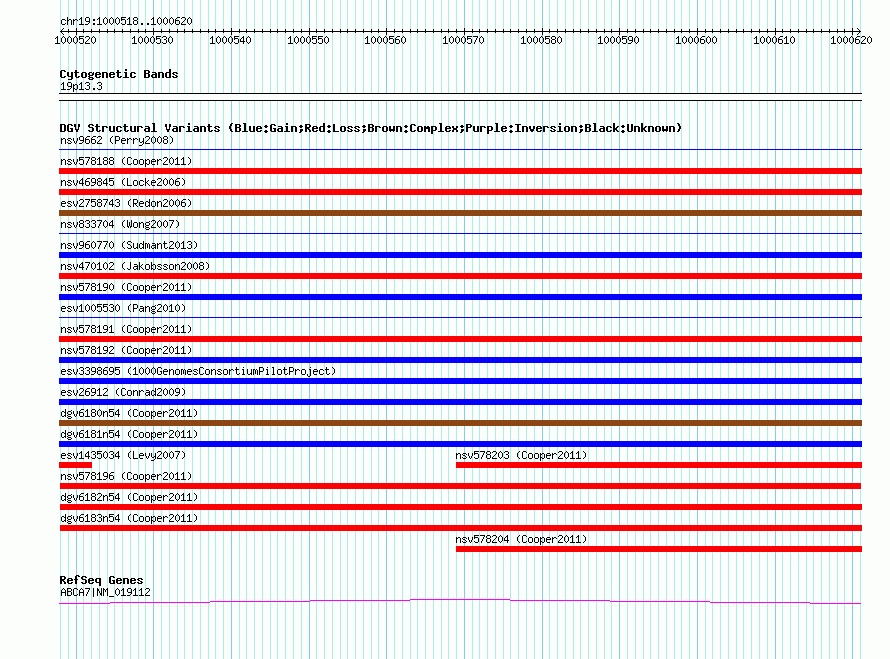Click the red loss bar of nsv578188
The image size is (890, 659).
point(460,171)
